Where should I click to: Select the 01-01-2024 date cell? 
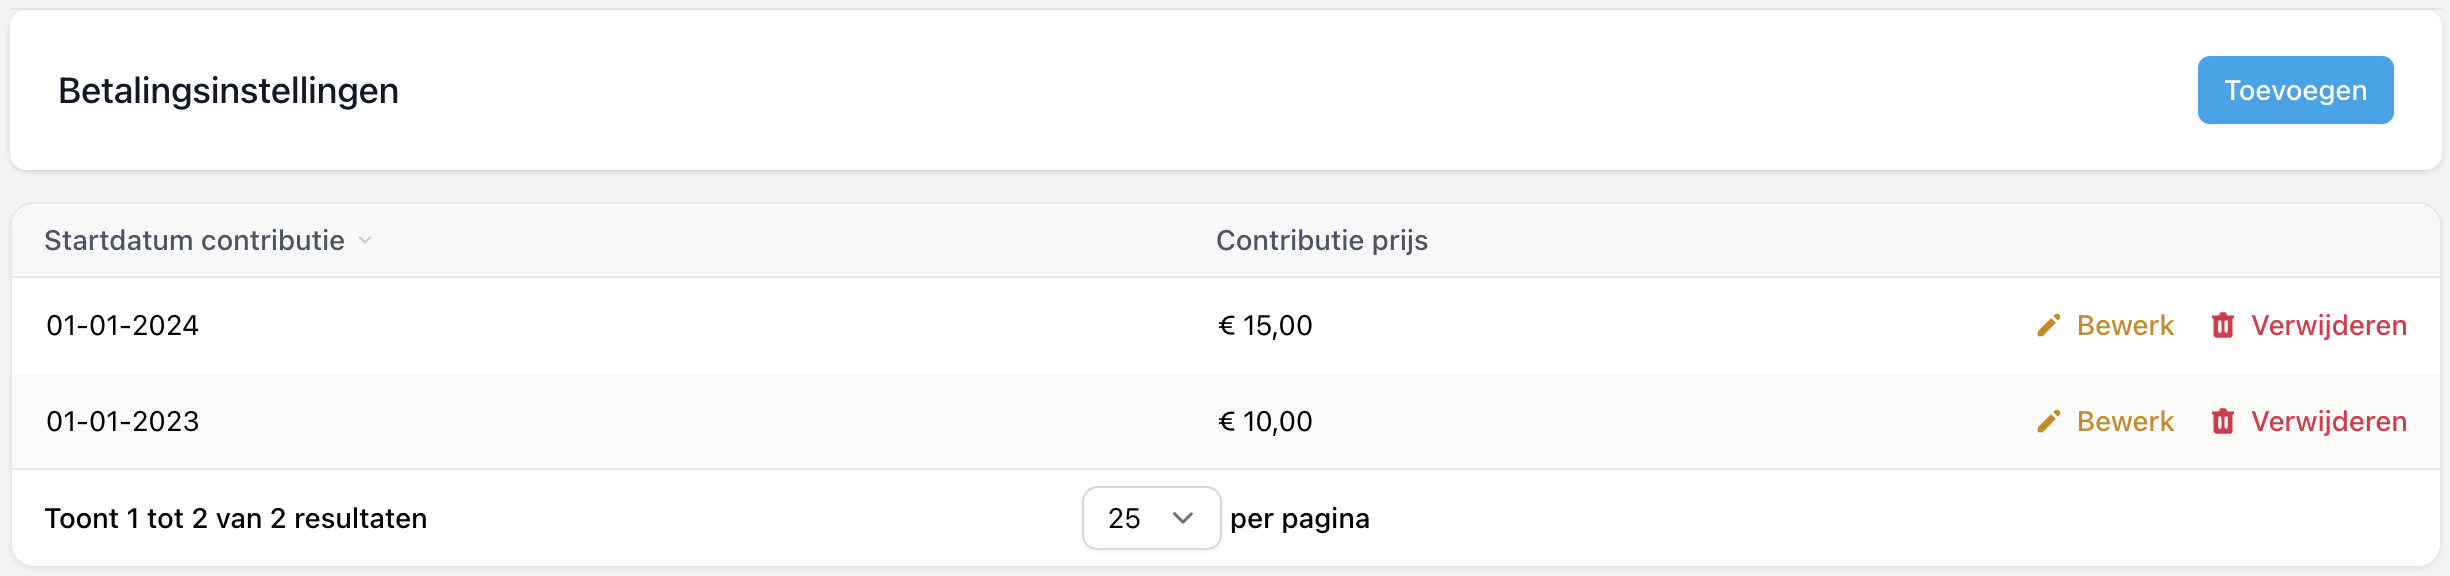point(122,326)
